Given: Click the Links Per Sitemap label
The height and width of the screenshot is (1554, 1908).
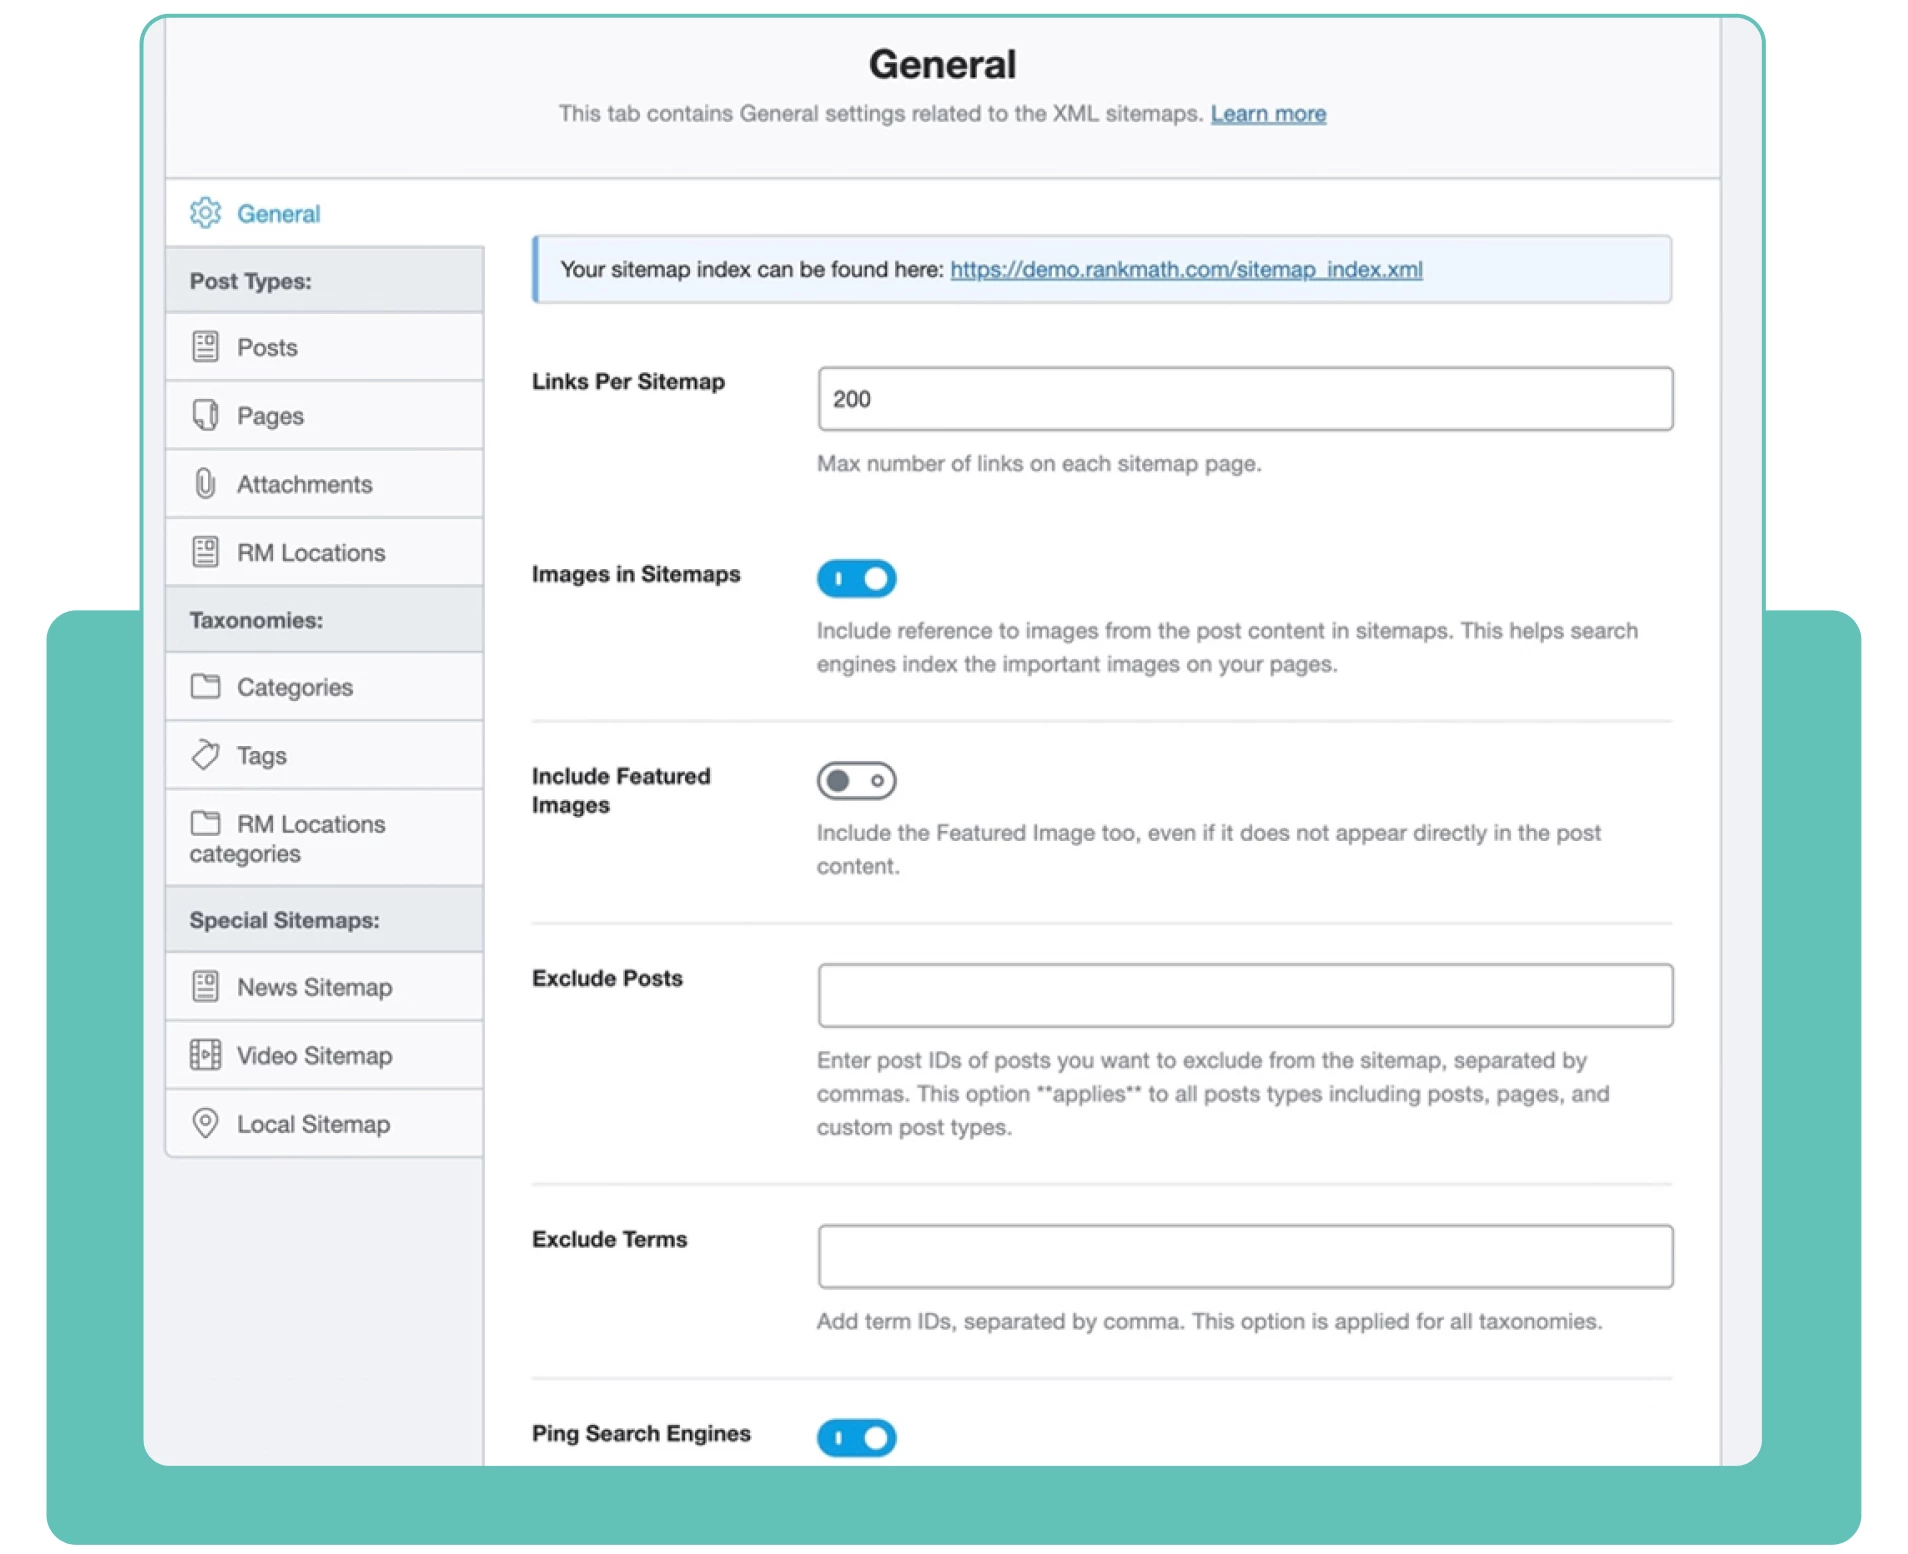Looking at the screenshot, I should click(628, 381).
